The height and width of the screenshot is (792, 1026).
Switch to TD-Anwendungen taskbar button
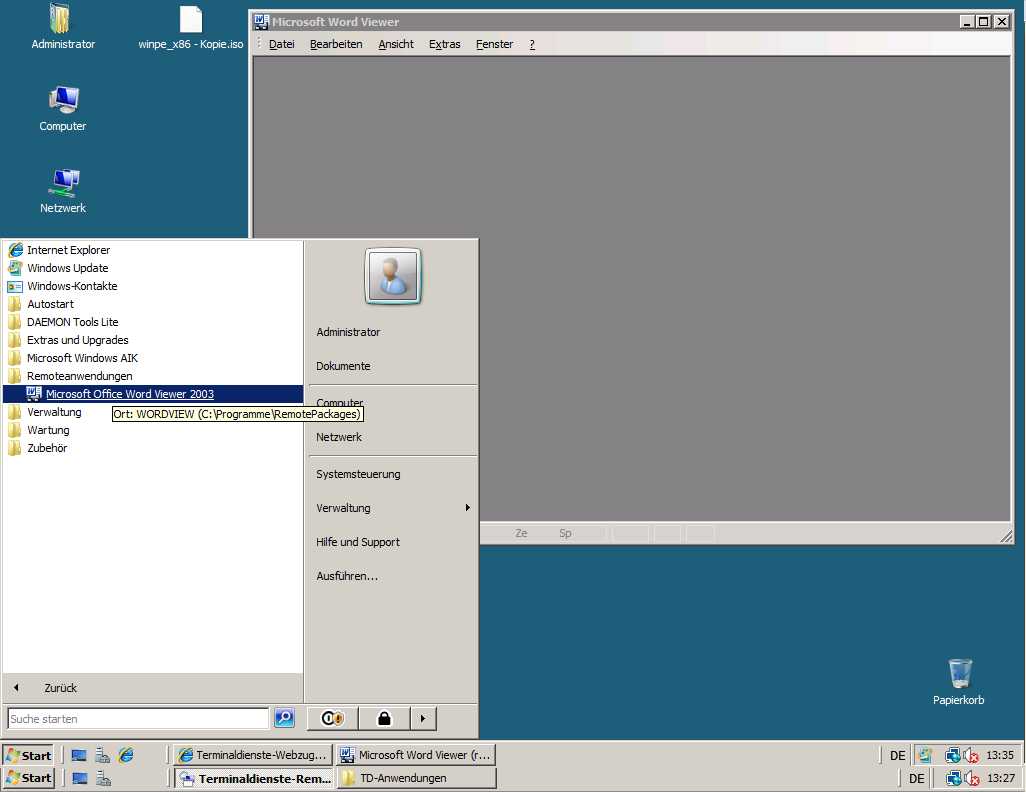point(416,778)
